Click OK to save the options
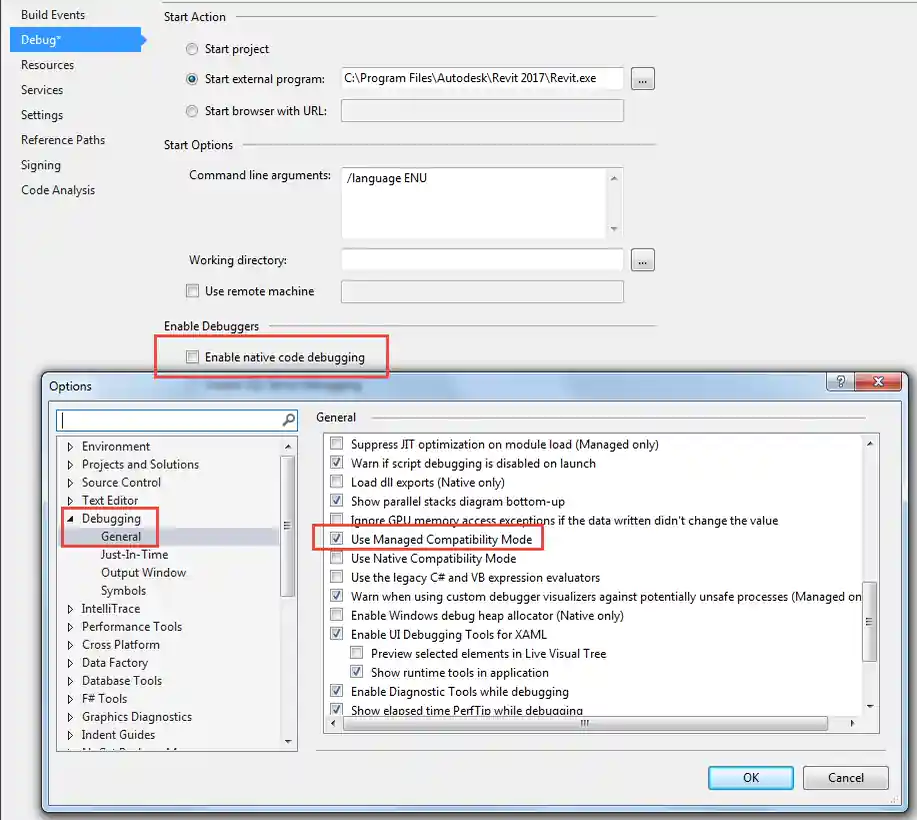This screenshot has height=820, width=917. point(750,778)
